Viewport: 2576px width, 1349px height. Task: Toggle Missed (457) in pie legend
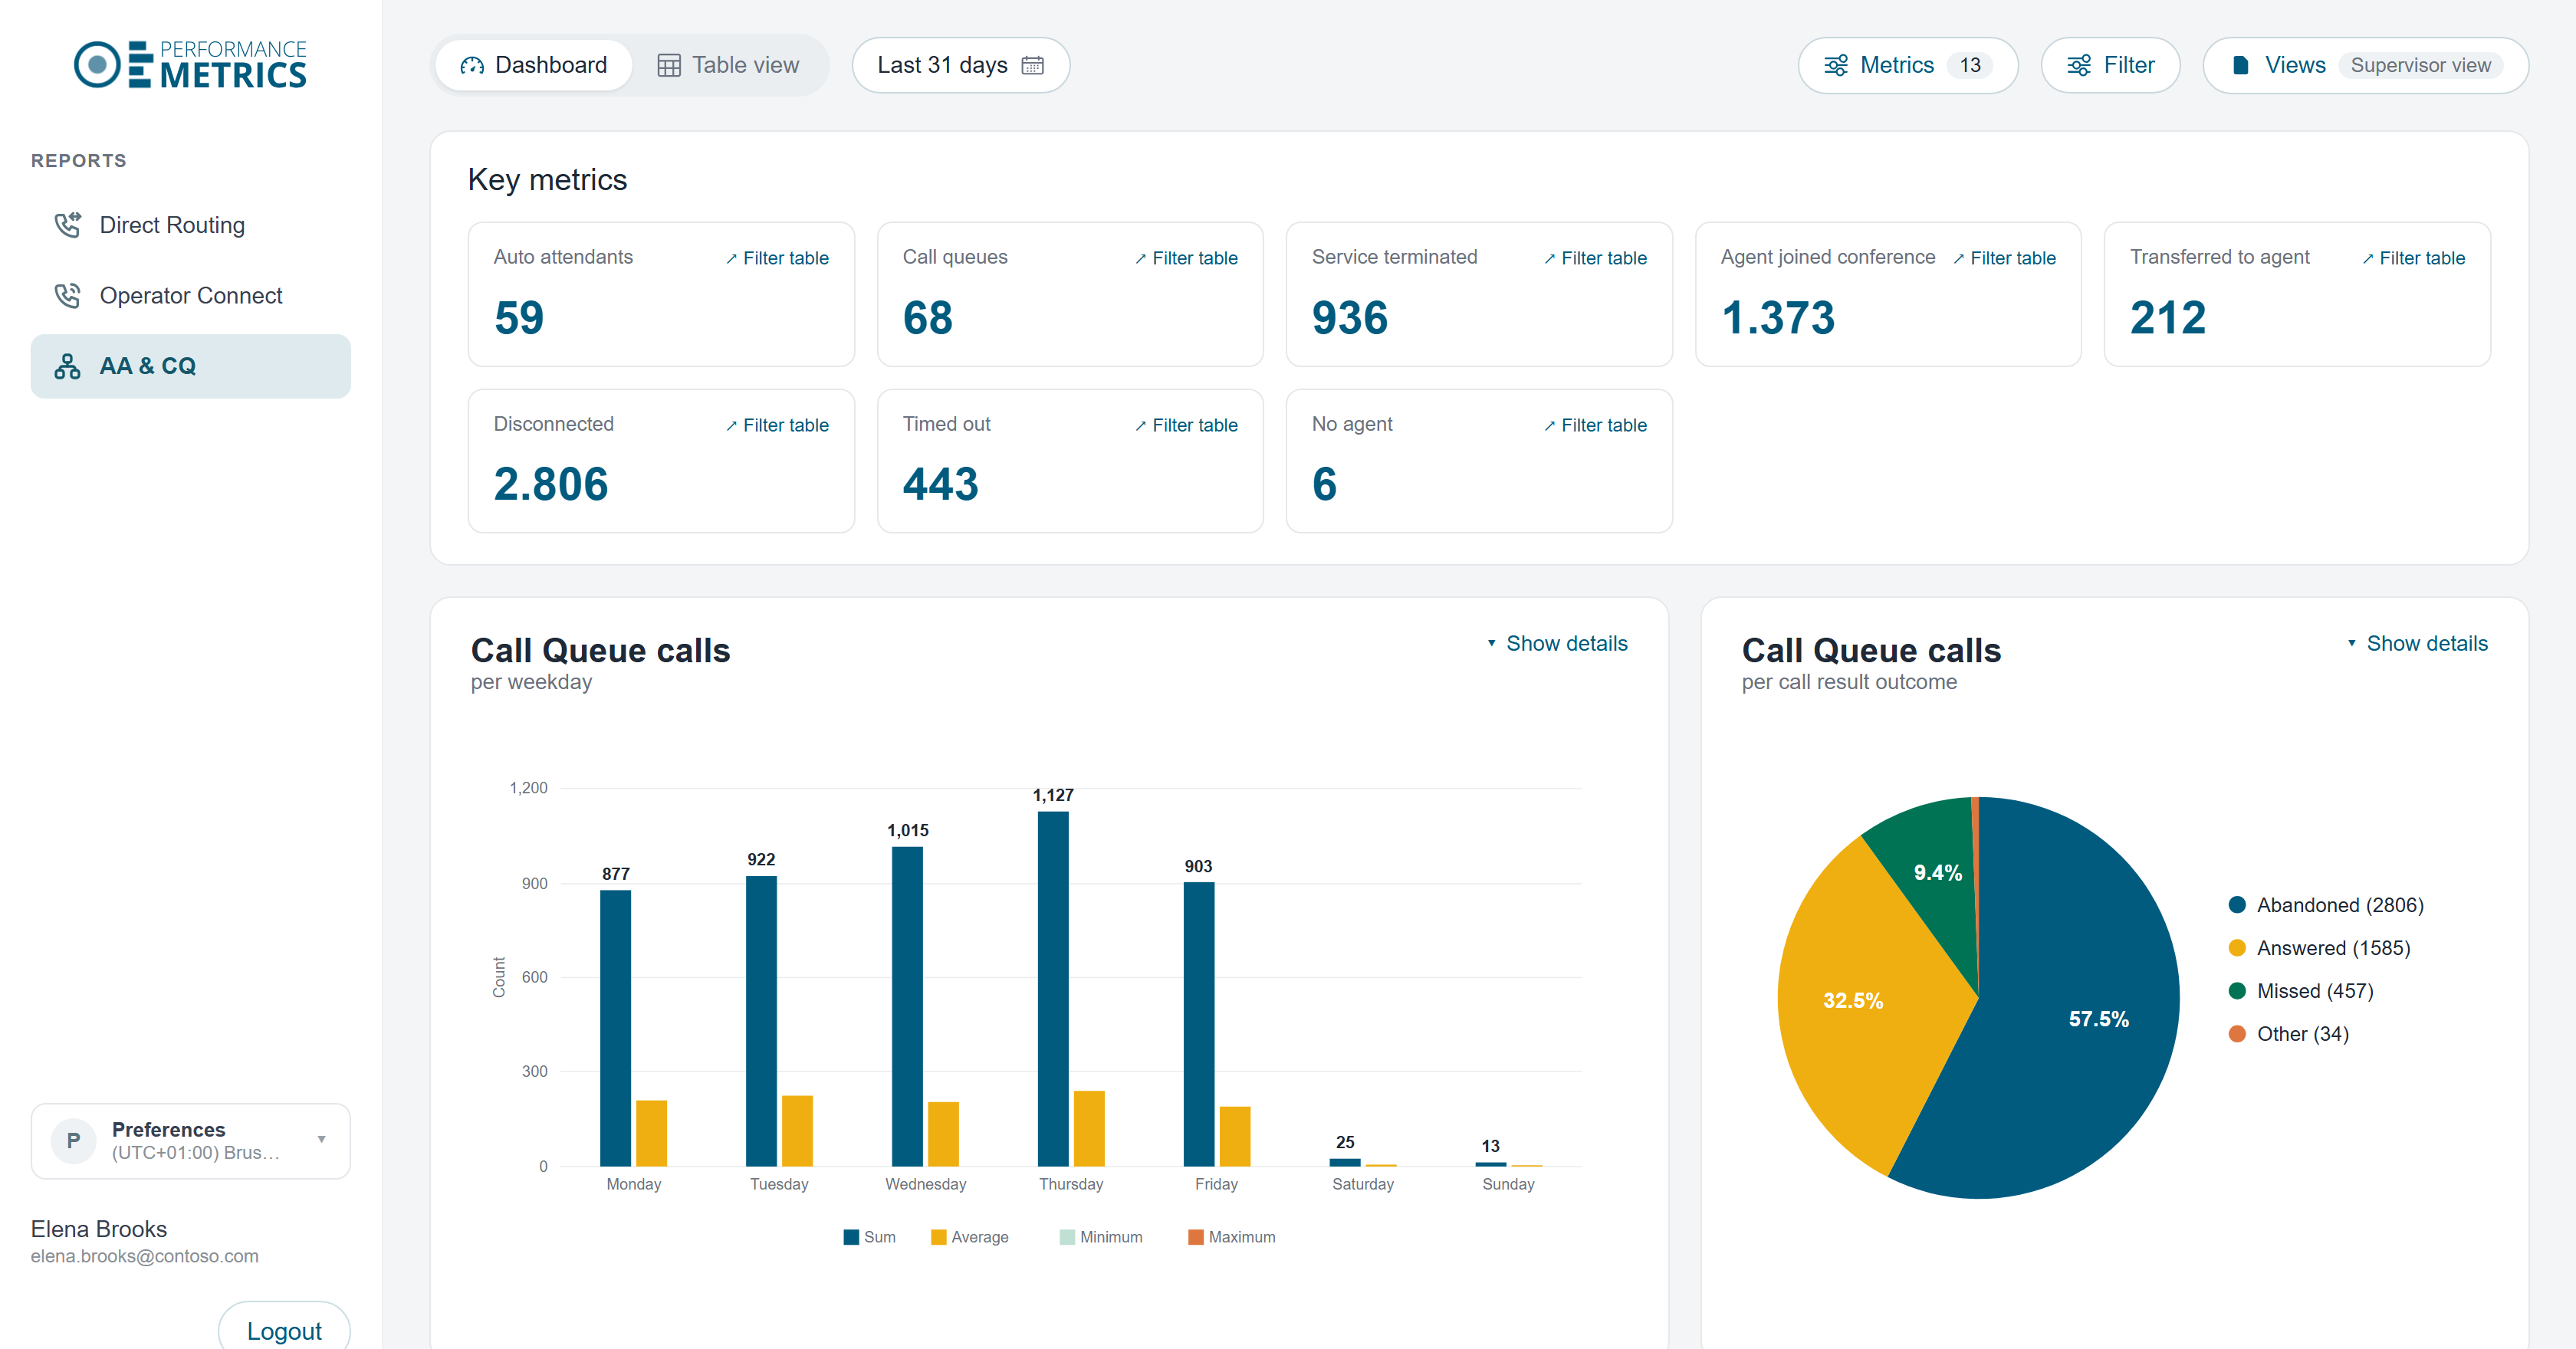2300,992
